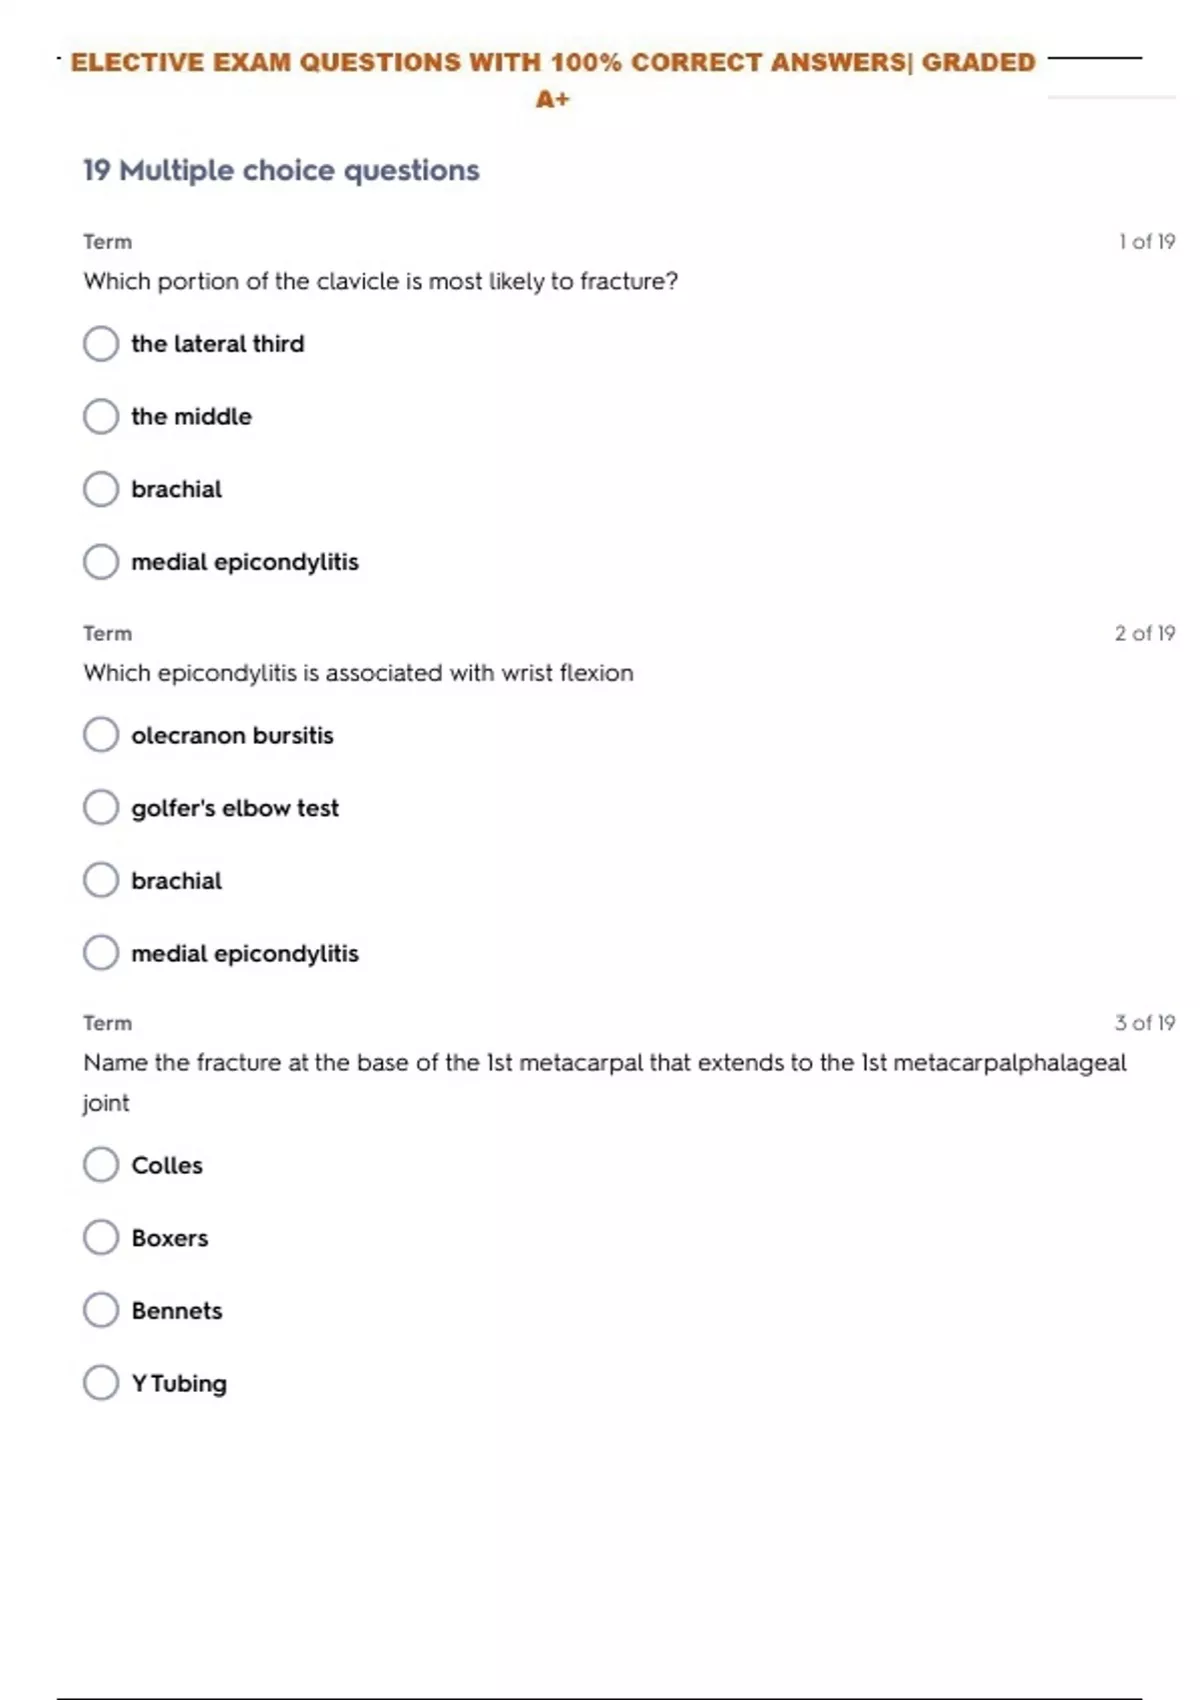This screenshot has height=1700, width=1200.
Task: Click the '1 of 19' question counter
Action: pos(1146,242)
